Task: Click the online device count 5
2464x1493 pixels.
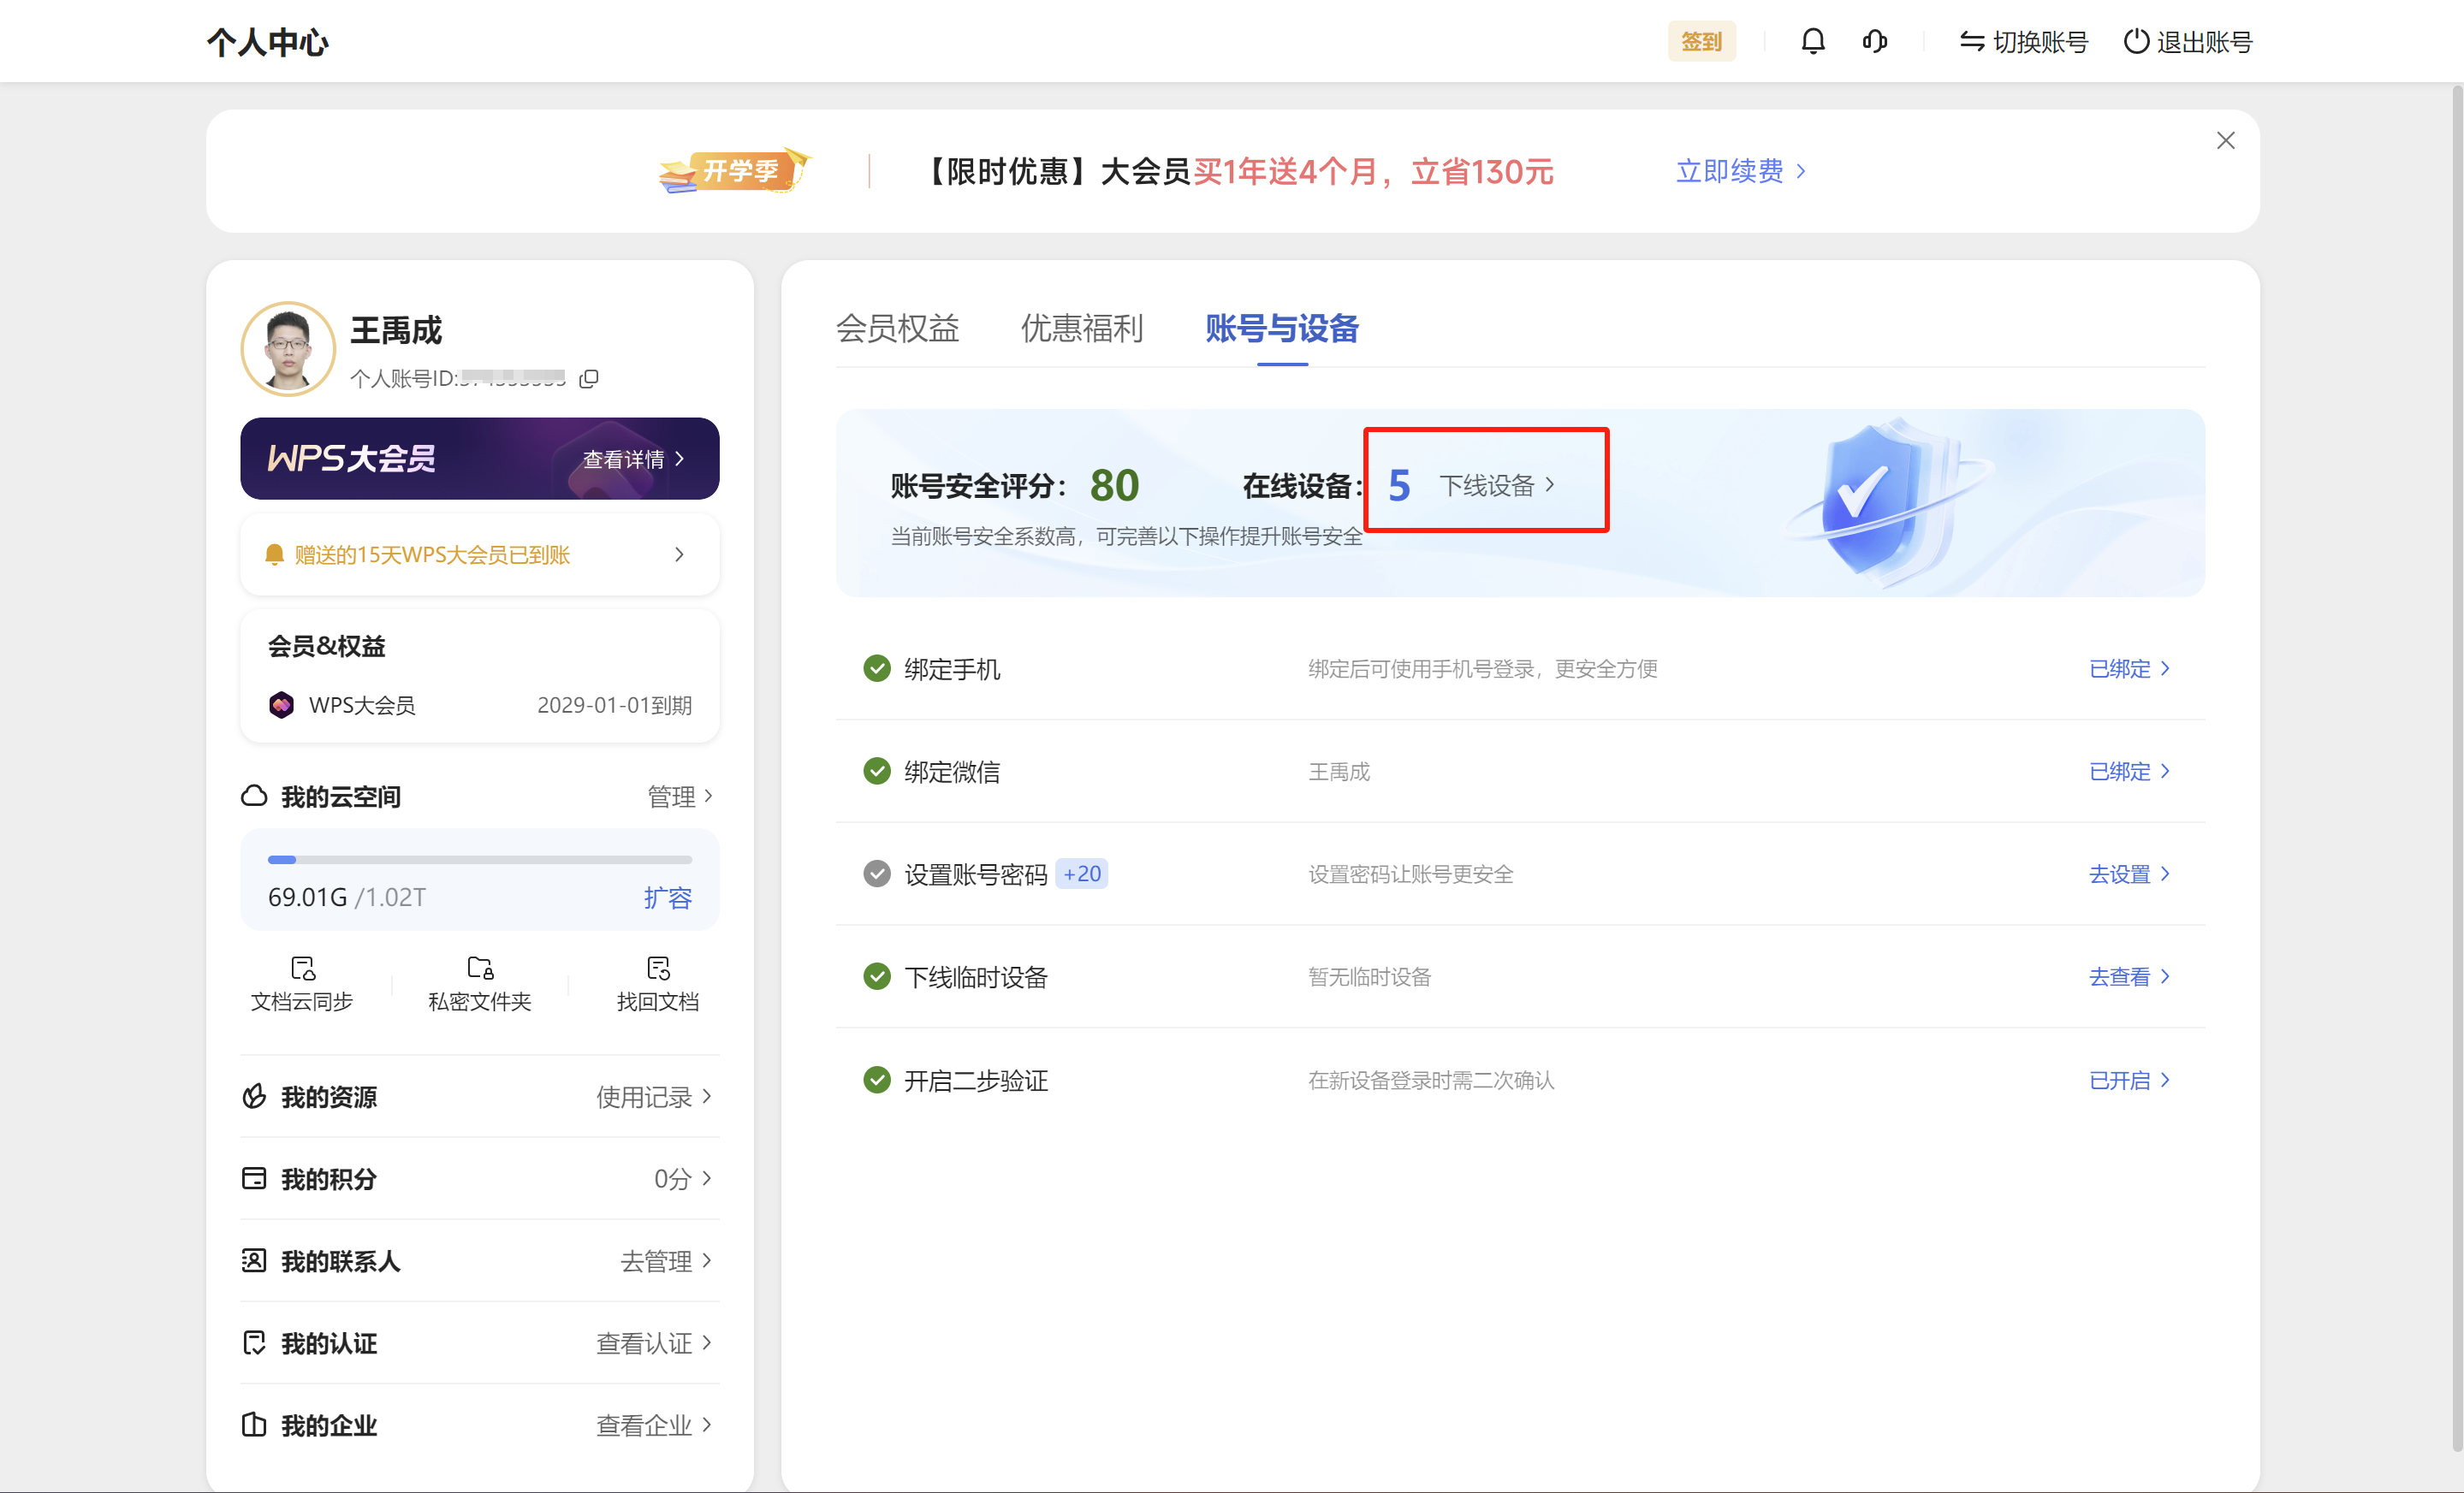Action: [x=1399, y=485]
